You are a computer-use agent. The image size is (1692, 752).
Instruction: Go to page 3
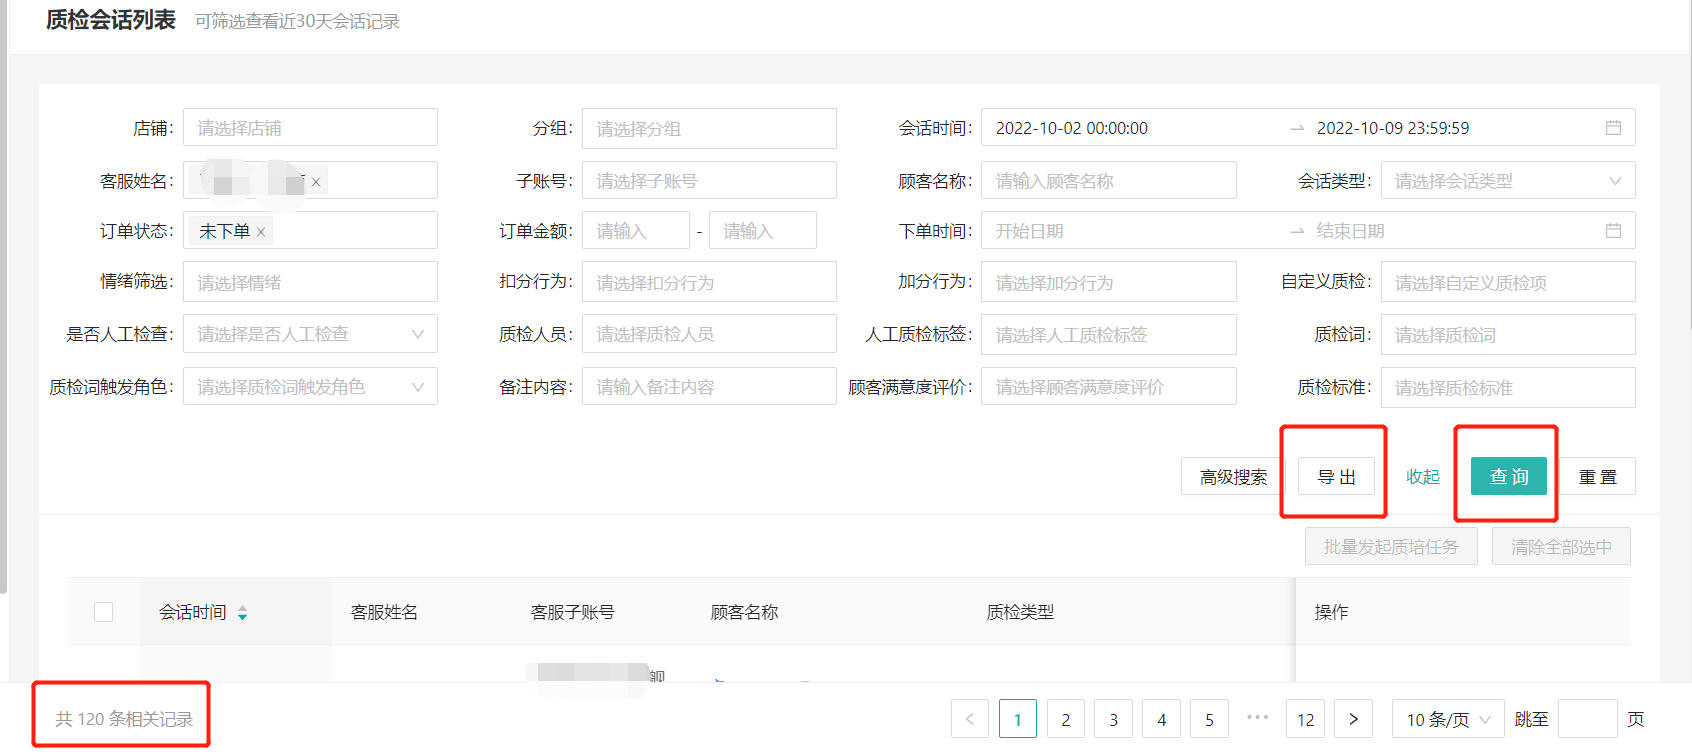[x=1114, y=719]
